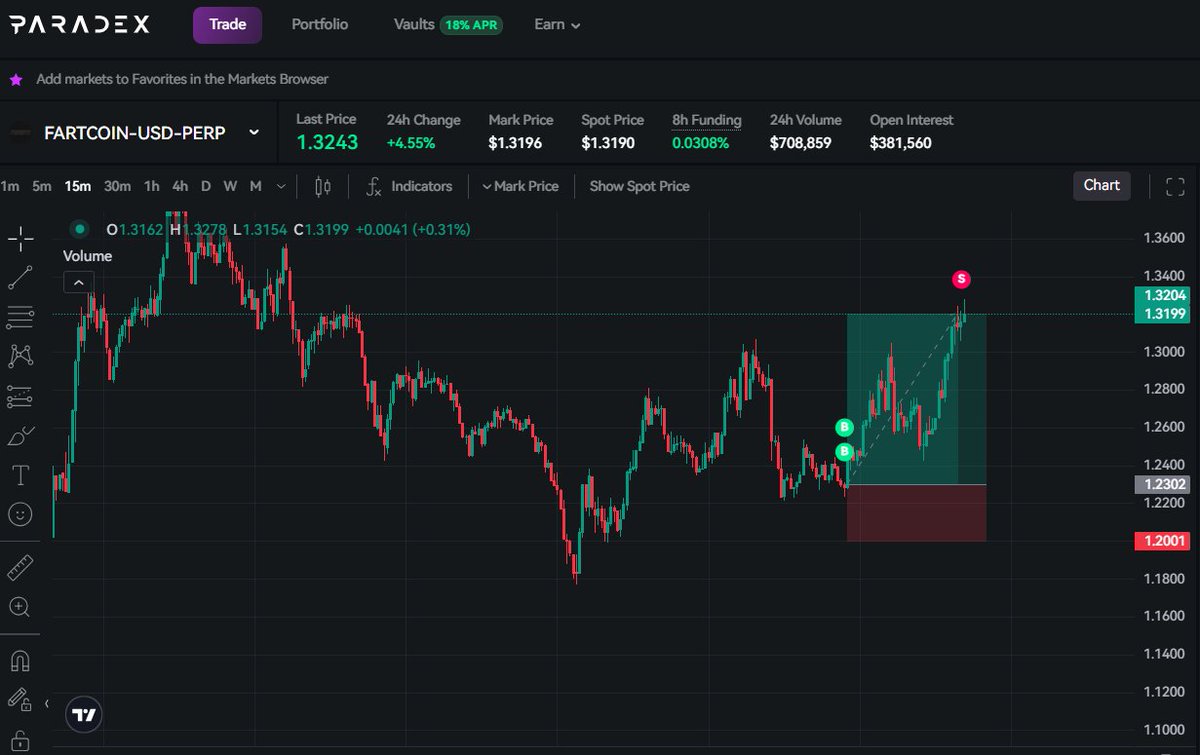Select the brush drawing tool
Viewport: 1200px width, 755px height.
(x=20, y=434)
